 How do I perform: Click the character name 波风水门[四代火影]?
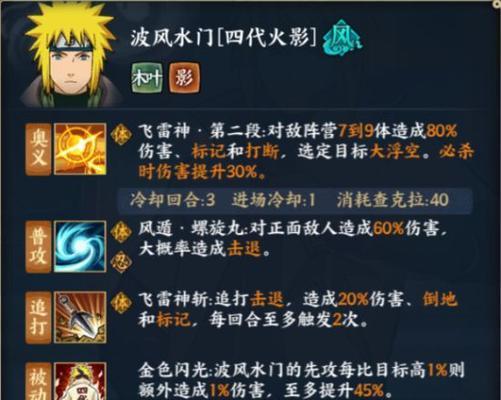click(223, 38)
